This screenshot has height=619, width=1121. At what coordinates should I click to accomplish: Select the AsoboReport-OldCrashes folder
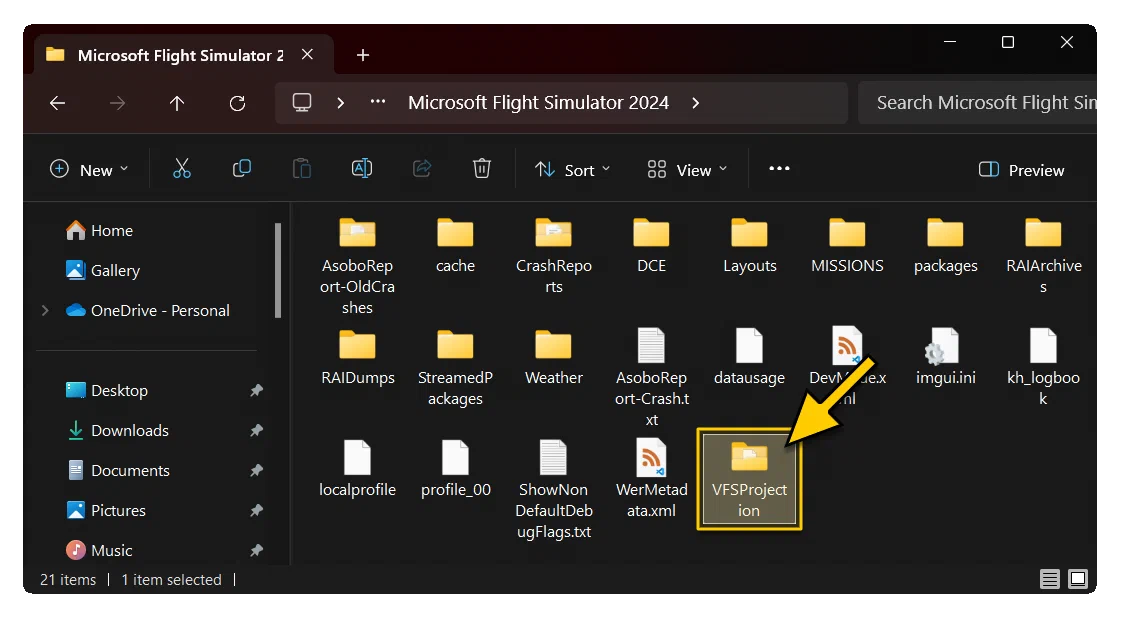pos(357,266)
